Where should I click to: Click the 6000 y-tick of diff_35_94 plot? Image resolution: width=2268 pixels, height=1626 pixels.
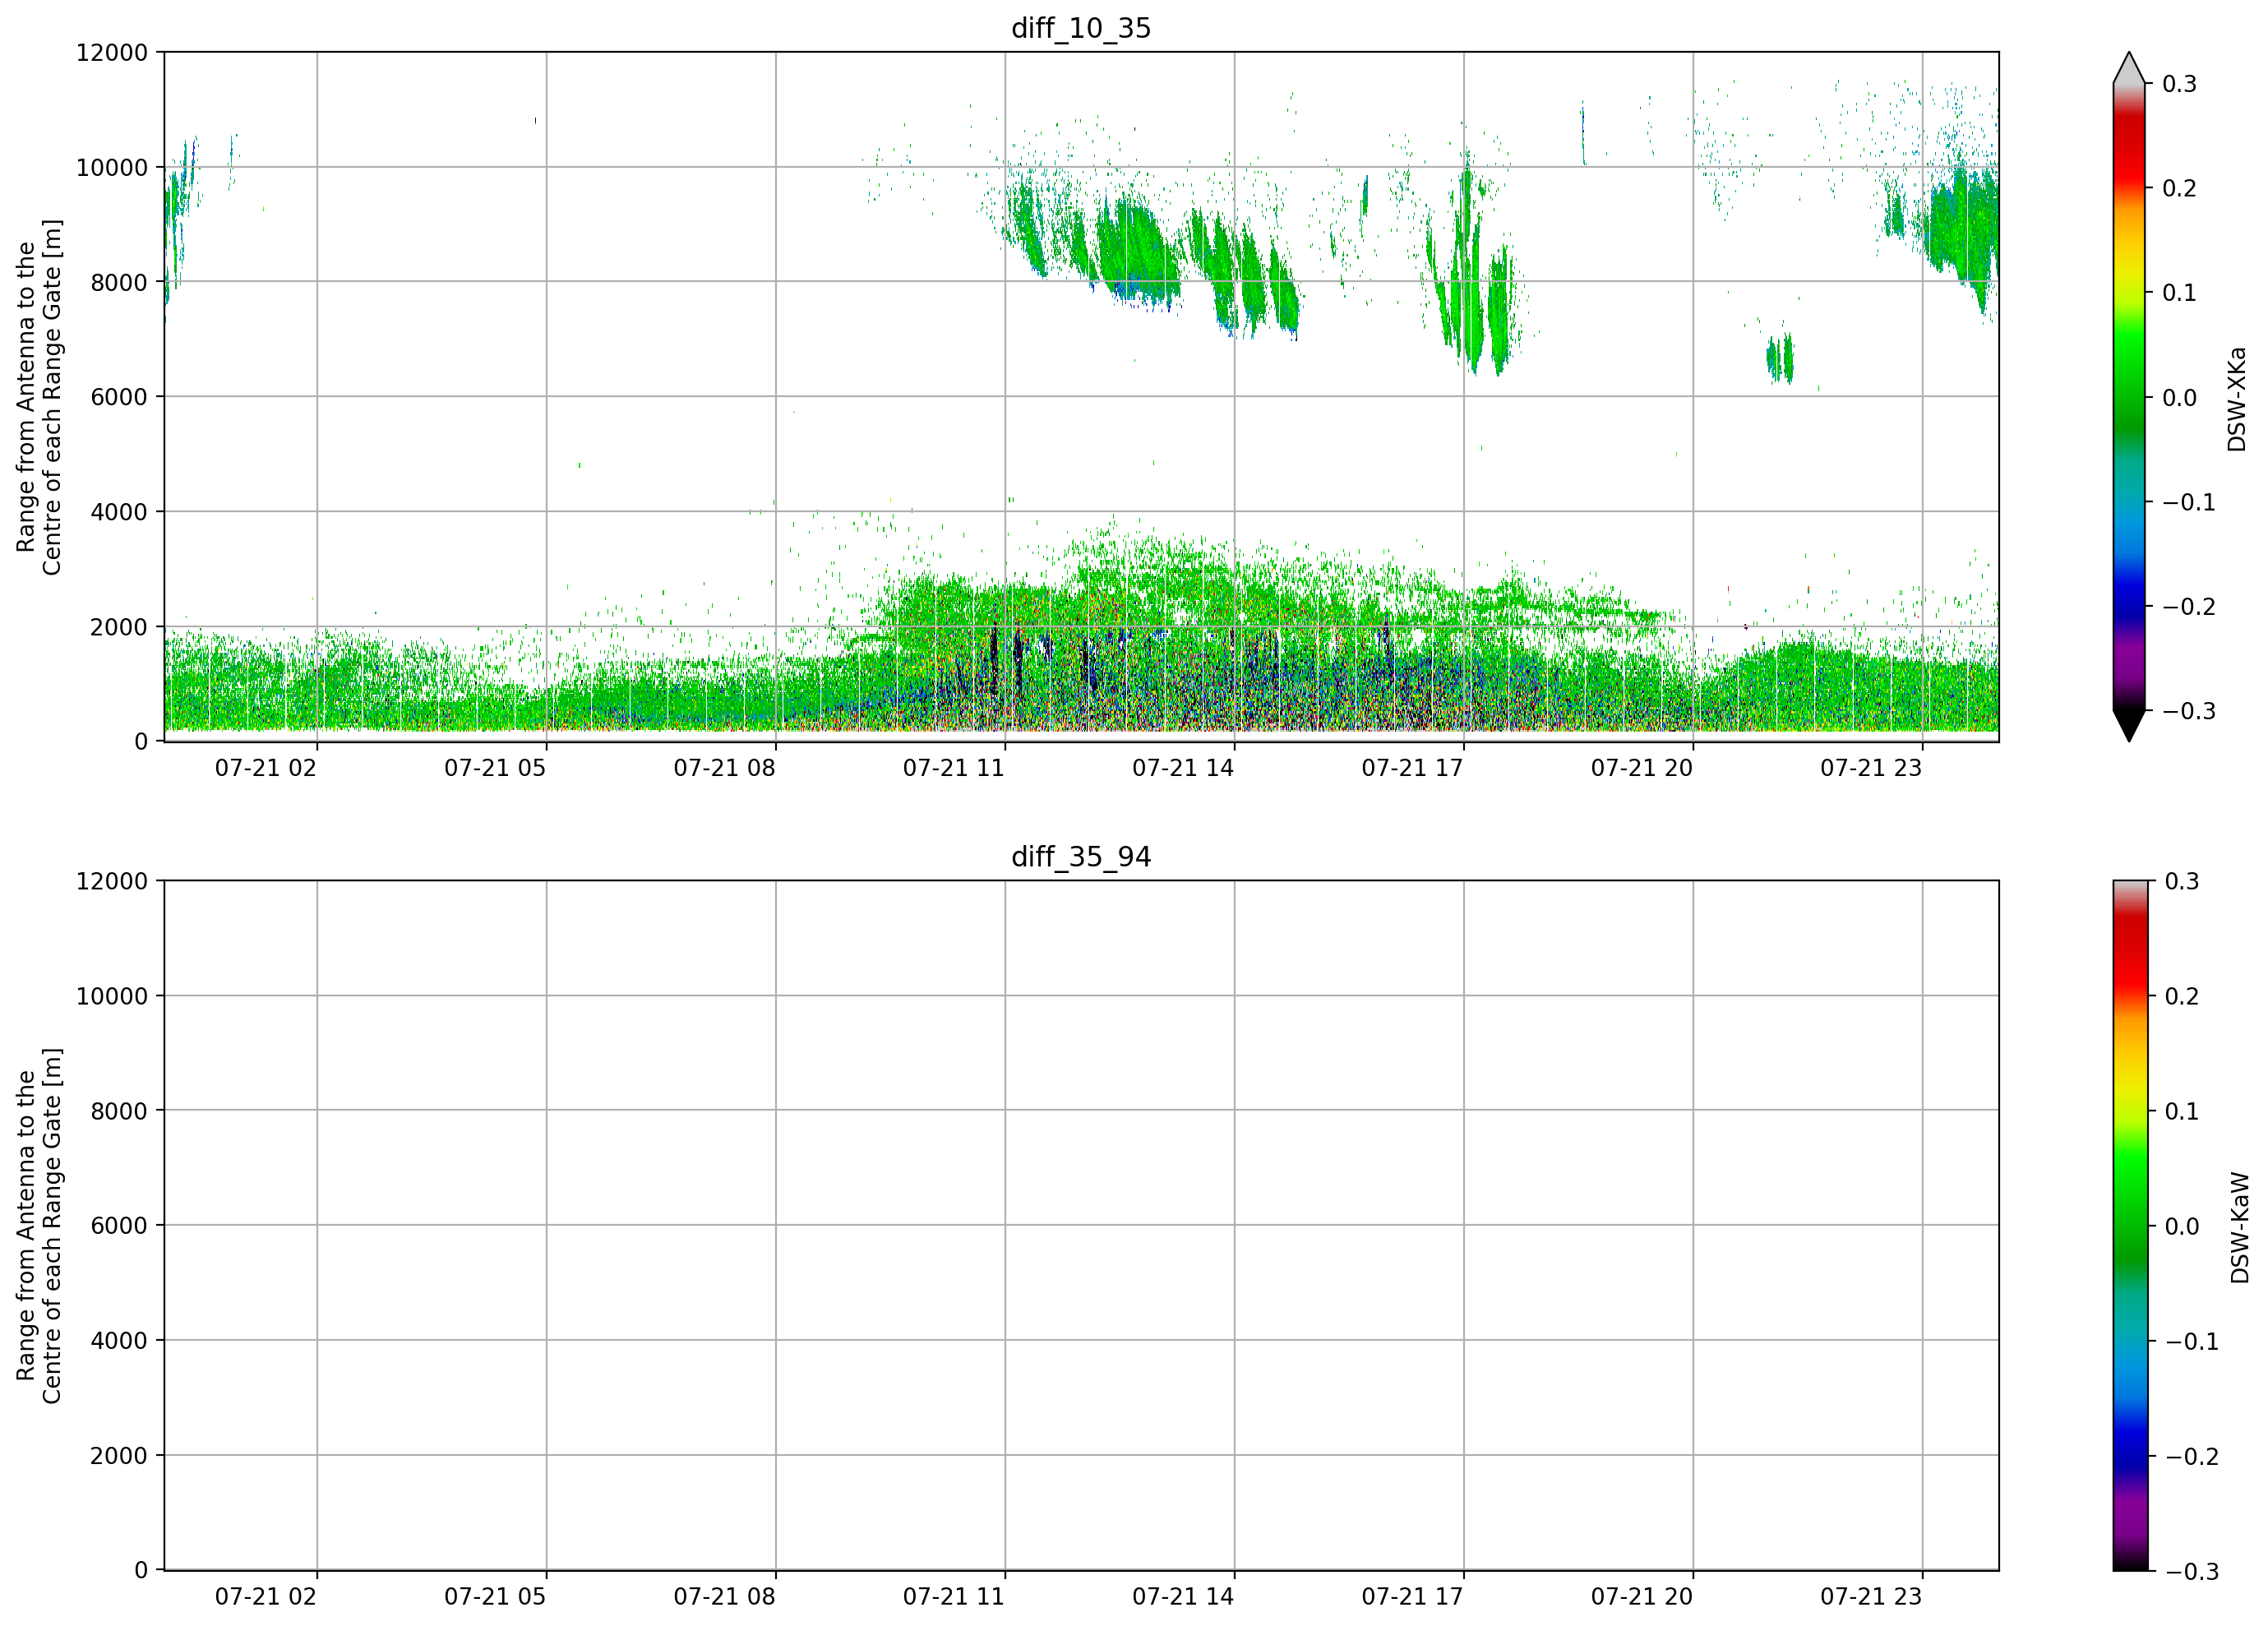click(119, 1226)
